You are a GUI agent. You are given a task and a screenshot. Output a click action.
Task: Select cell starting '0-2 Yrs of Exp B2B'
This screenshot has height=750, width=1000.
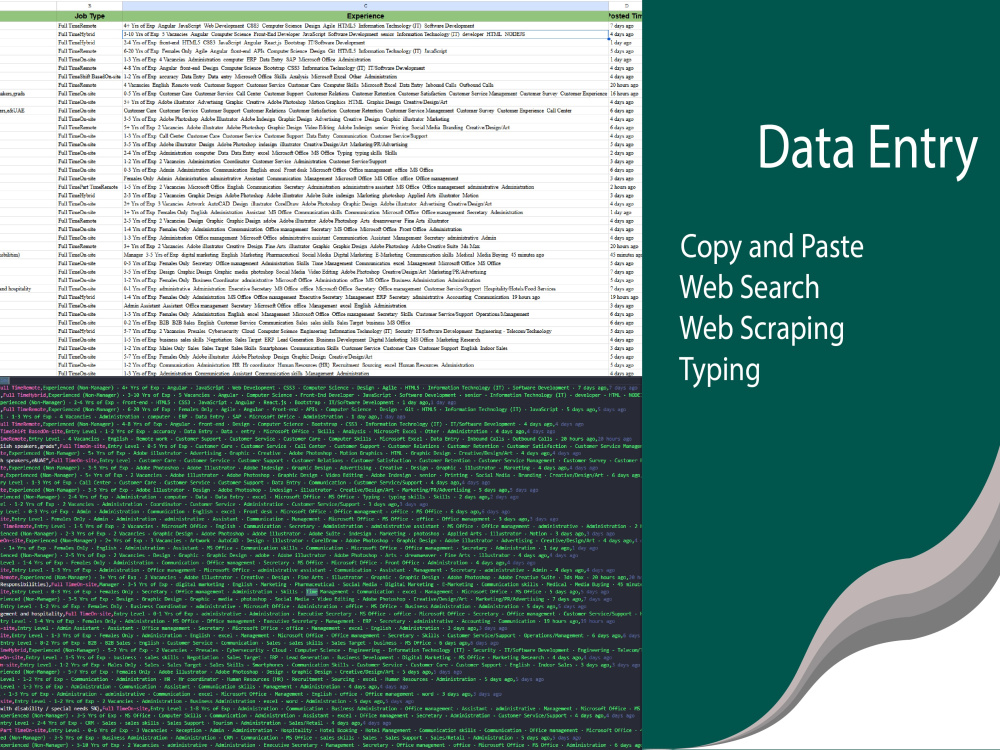click(365, 323)
